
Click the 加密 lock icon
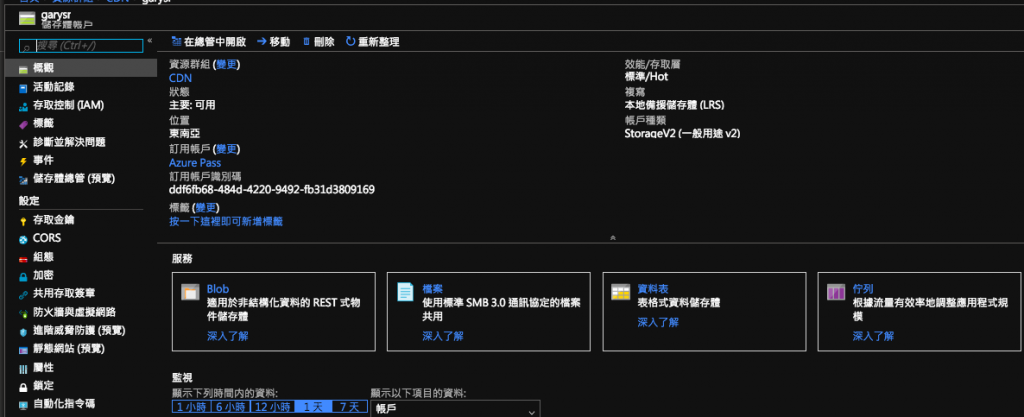tap(24, 275)
